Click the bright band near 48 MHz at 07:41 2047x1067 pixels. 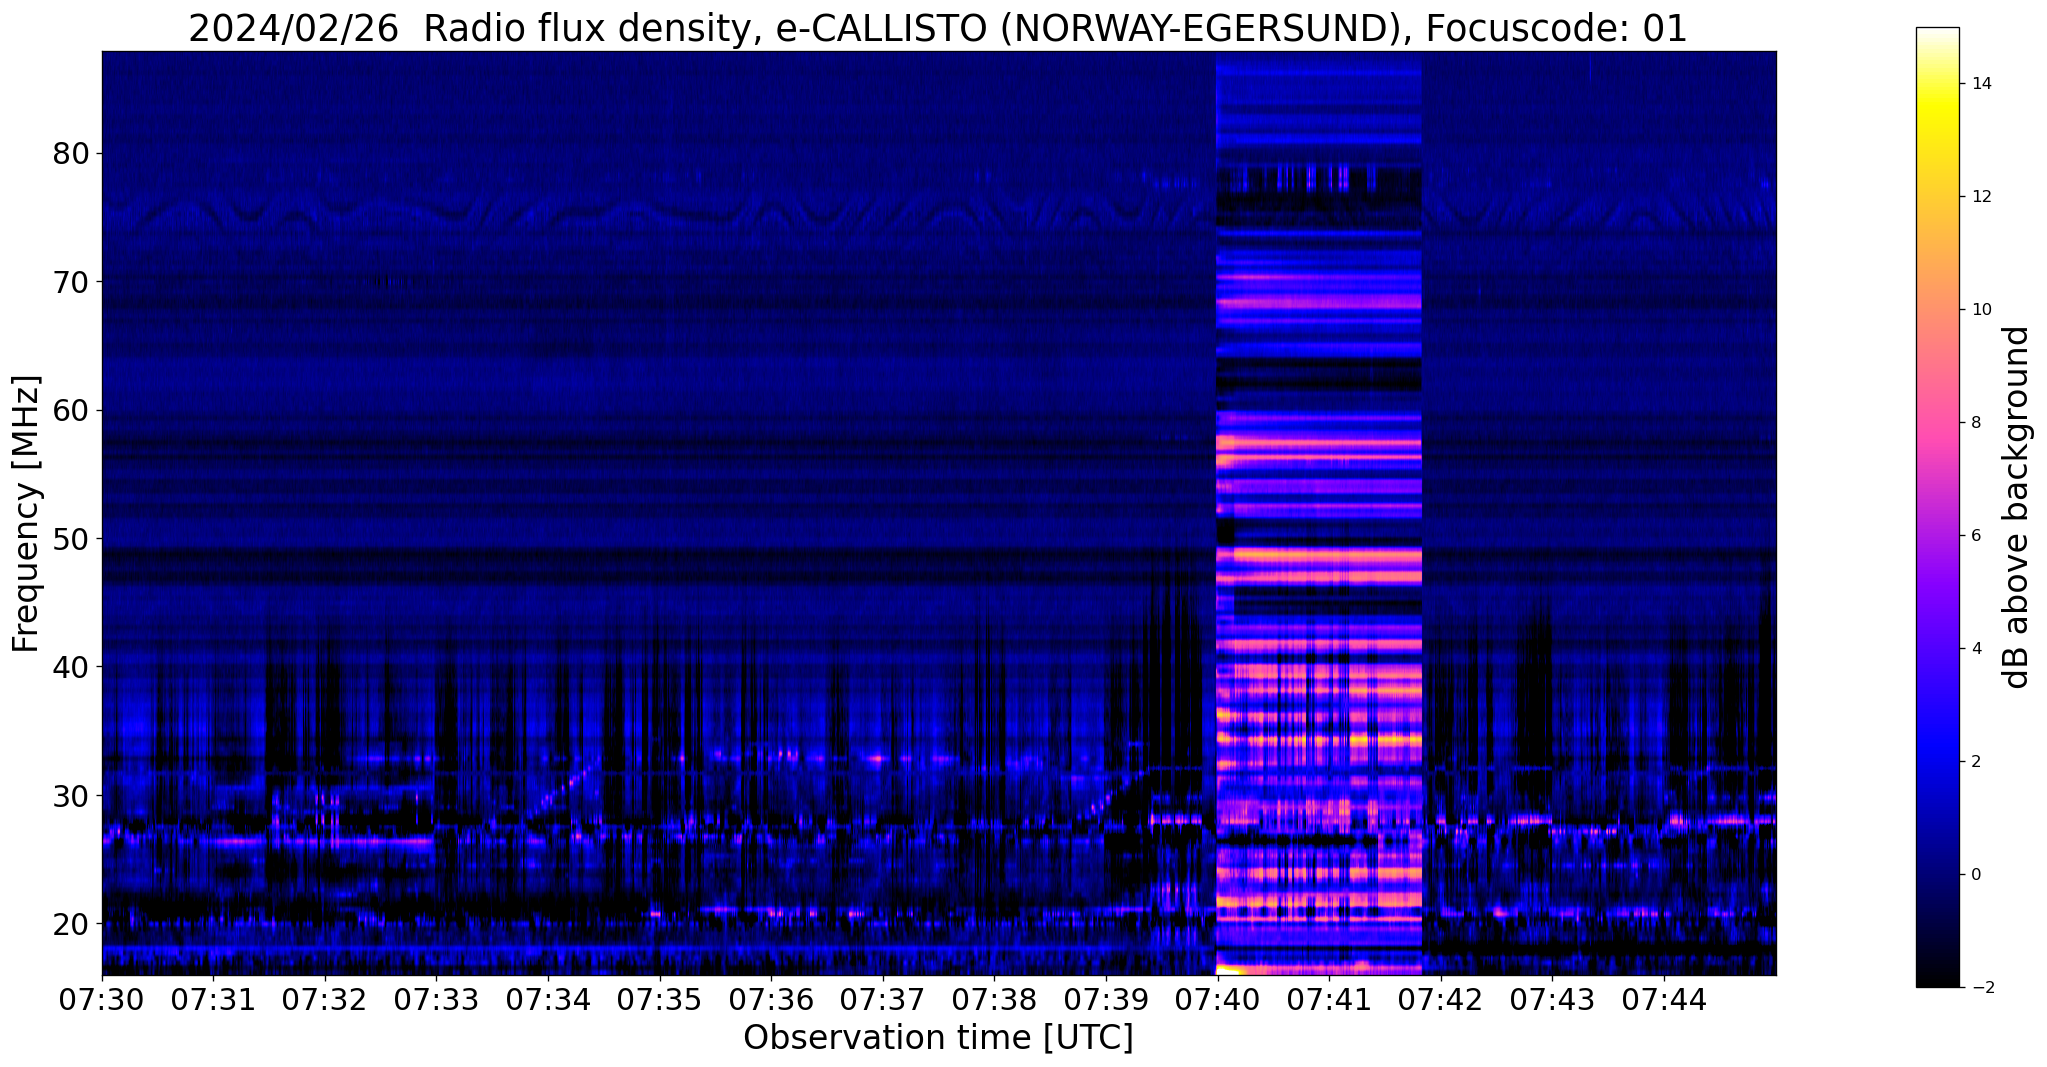(x=1329, y=554)
